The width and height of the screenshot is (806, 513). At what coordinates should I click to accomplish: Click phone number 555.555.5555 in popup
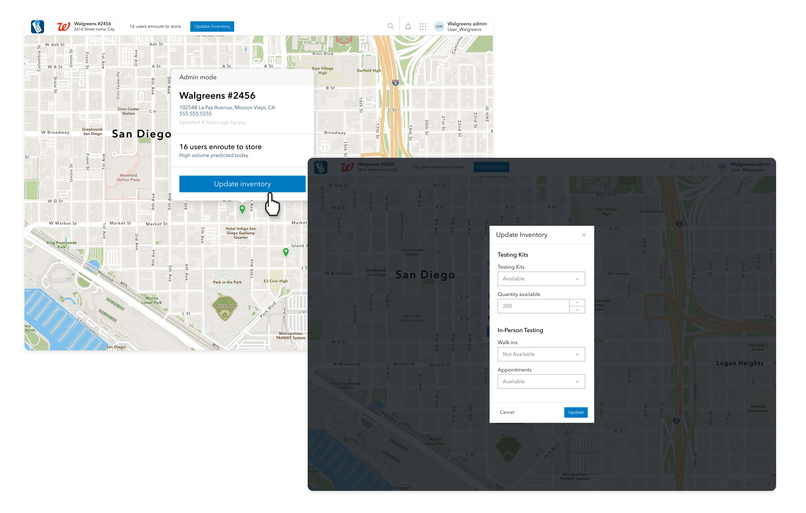point(195,114)
